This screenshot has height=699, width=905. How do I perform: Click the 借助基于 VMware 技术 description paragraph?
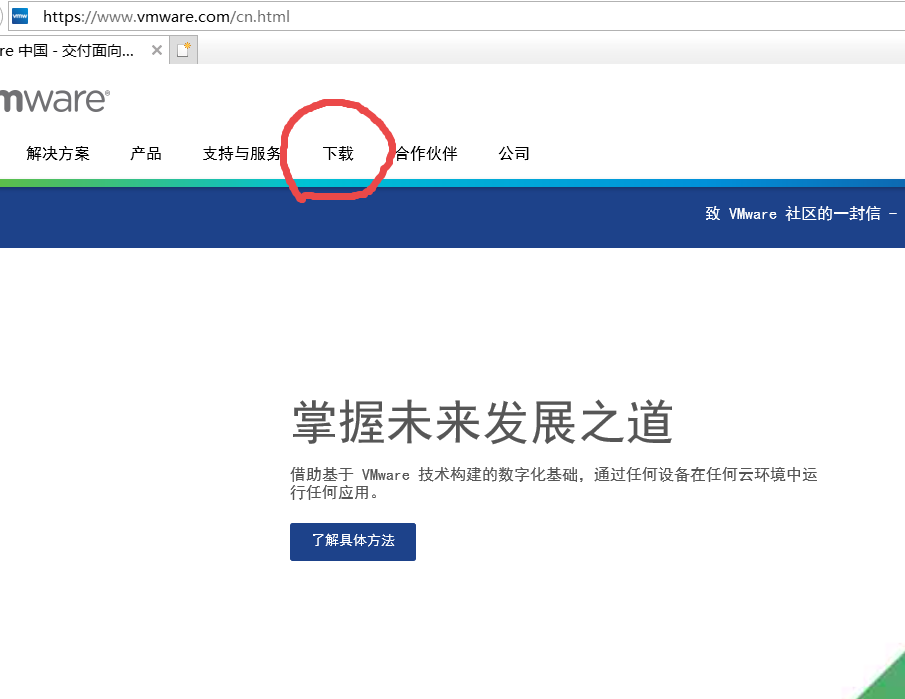click(554, 483)
